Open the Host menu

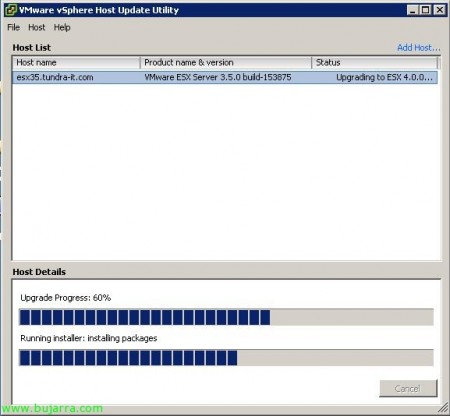coord(37,27)
